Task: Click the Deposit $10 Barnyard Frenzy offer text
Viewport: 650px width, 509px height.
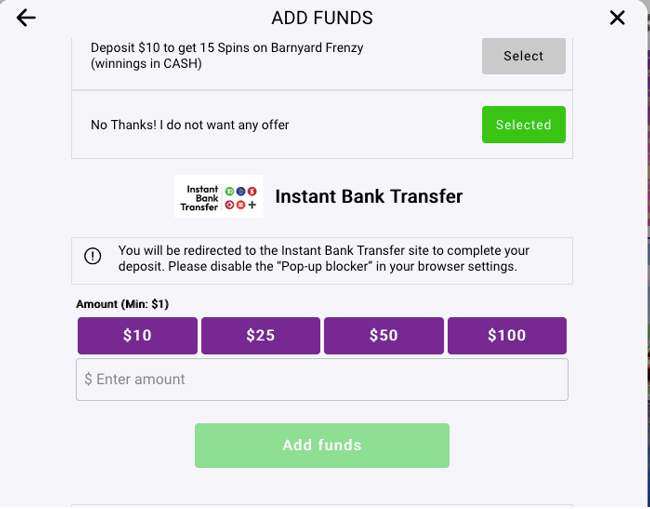Action: [x=227, y=56]
